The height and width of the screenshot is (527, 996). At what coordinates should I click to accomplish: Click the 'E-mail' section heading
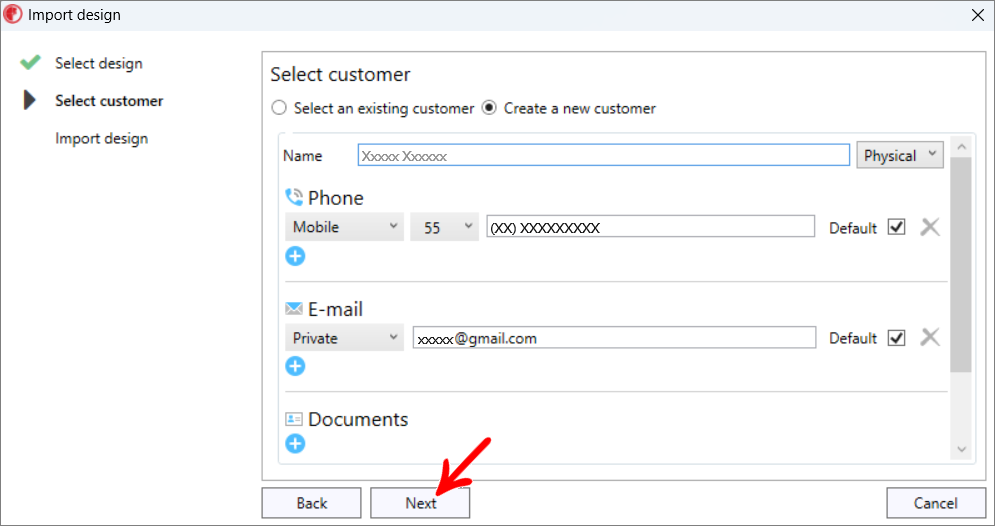(x=335, y=309)
